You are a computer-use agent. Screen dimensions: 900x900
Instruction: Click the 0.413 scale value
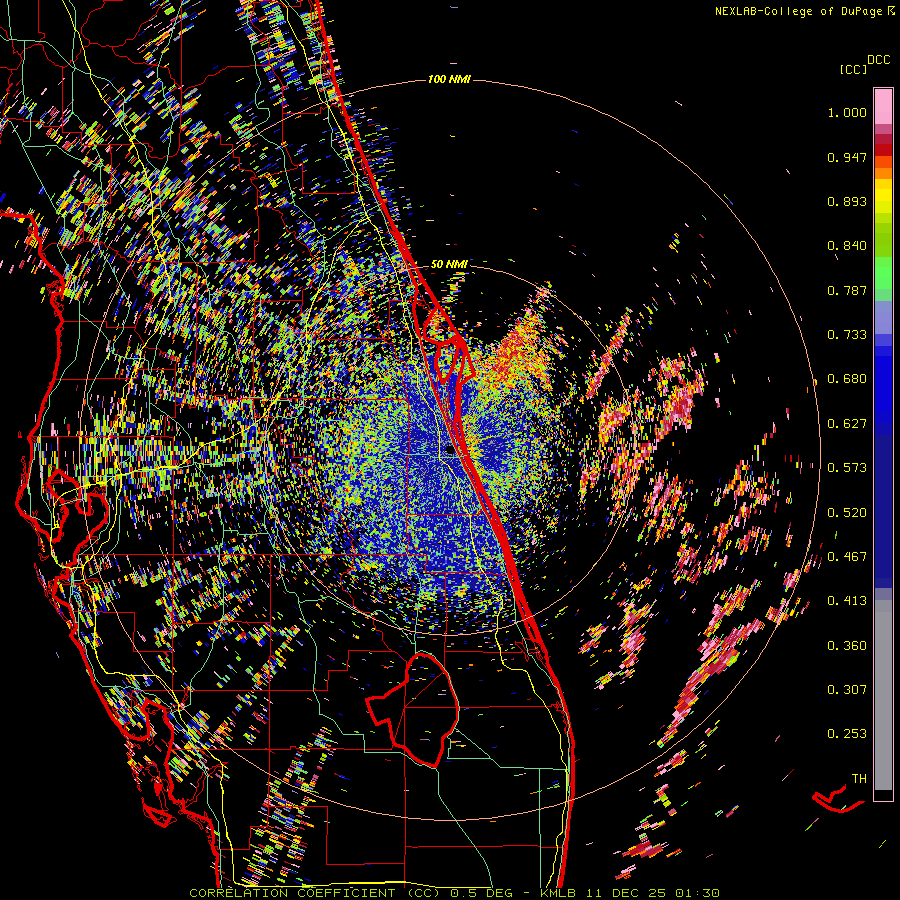coord(847,601)
